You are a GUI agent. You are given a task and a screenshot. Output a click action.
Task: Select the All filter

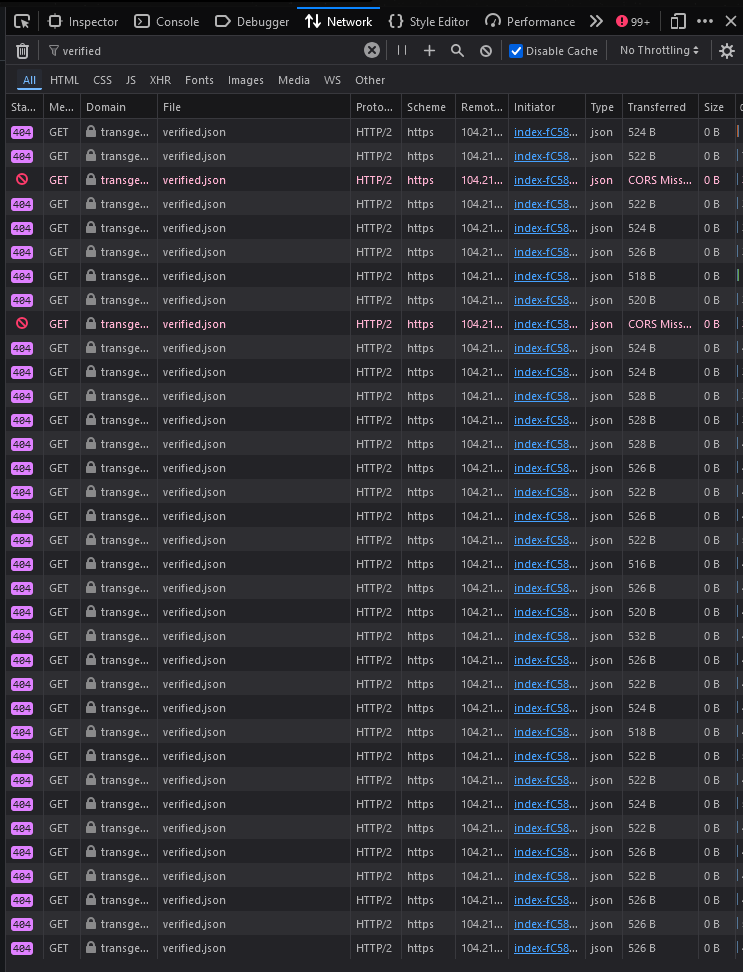click(29, 80)
